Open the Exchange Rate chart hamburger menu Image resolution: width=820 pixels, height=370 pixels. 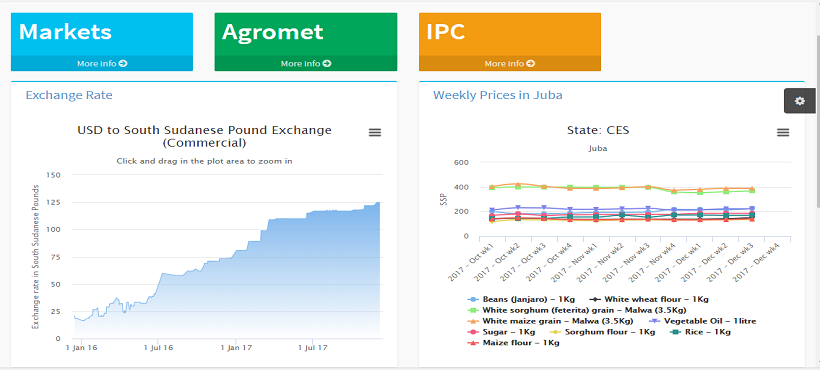pyautogui.click(x=375, y=133)
